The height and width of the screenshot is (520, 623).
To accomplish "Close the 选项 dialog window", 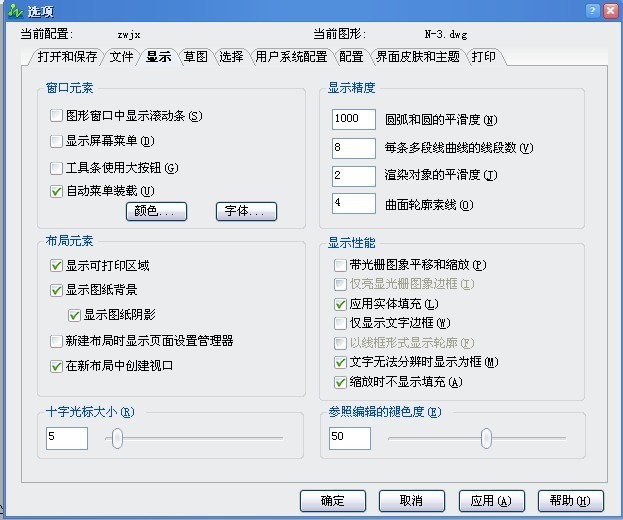I will 611,10.
